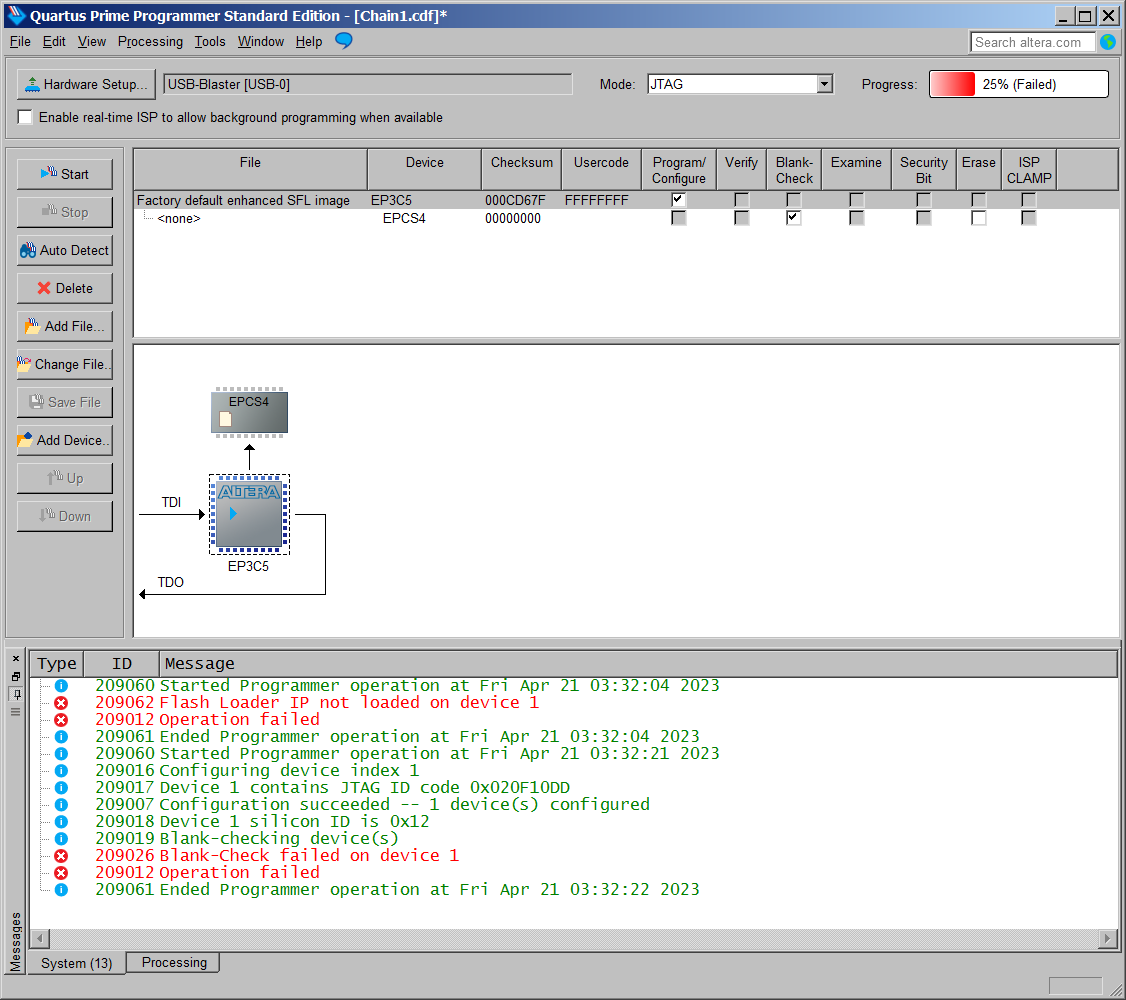Screen dimensions: 1126x1000
Task: Switch to the Processing messages tab
Action: click(x=174, y=963)
